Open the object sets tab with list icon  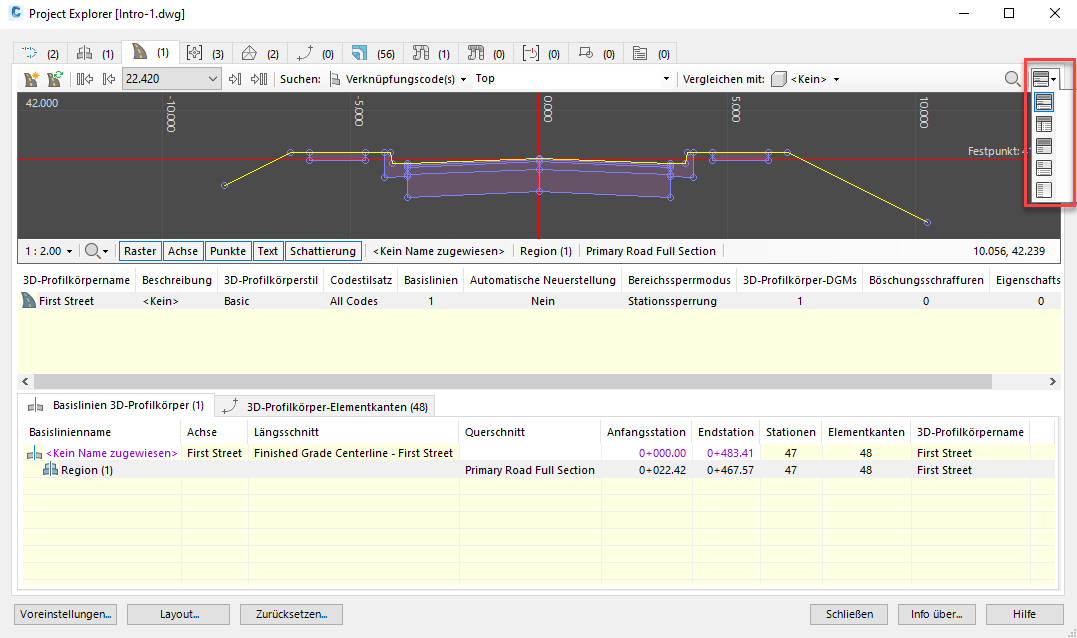coord(650,53)
